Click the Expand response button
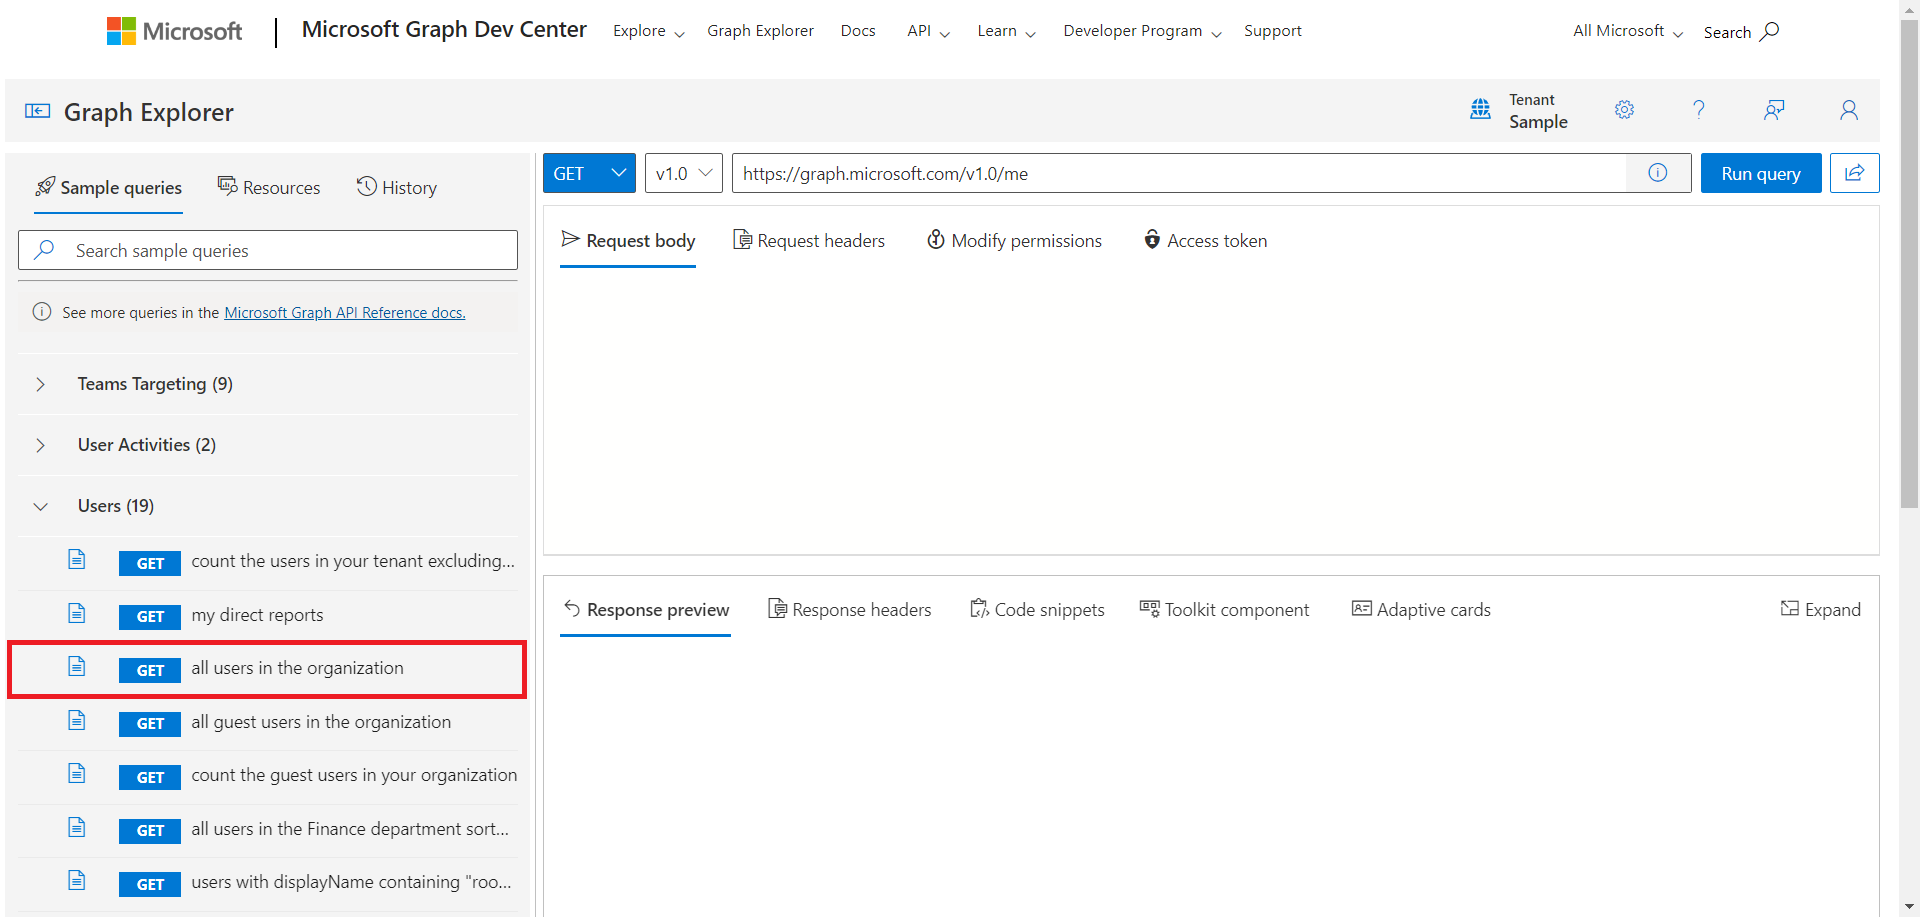 pos(1821,610)
